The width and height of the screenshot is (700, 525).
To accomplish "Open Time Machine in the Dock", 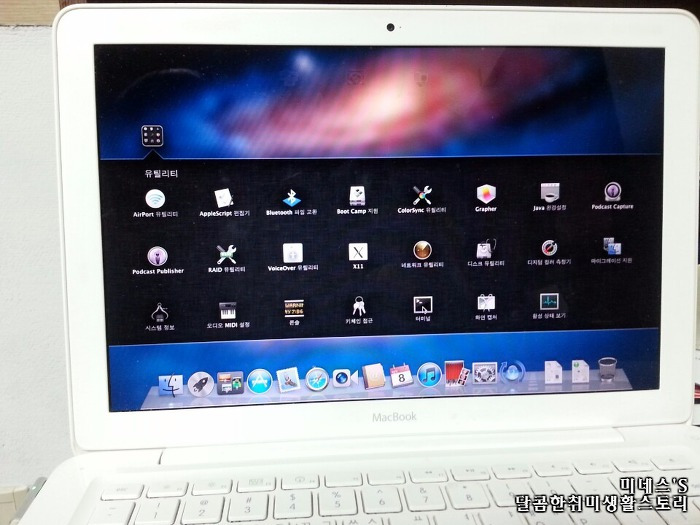I will coord(512,372).
